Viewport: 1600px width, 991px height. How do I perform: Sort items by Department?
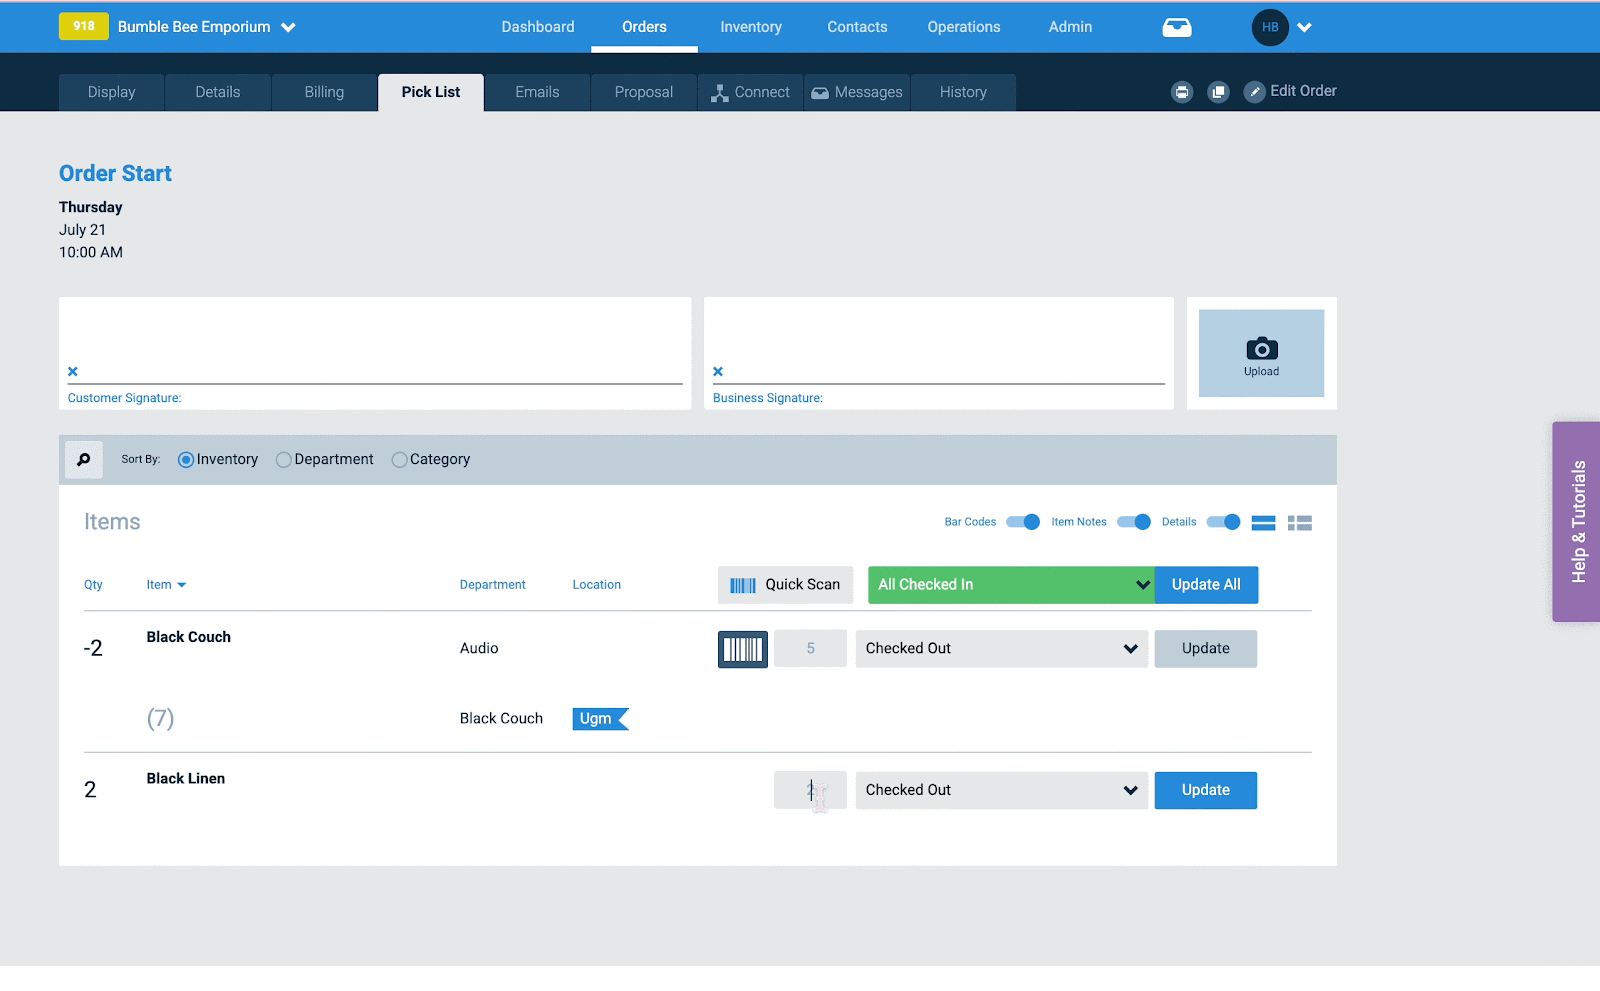click(x=284, y=460)
